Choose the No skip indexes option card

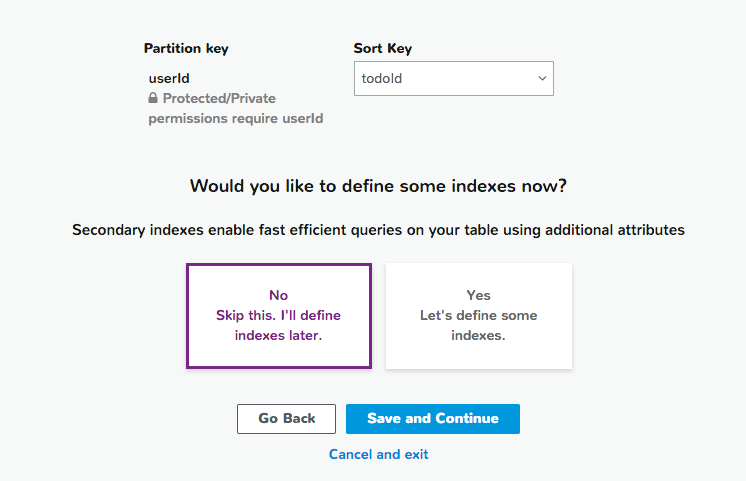pyautogui.click(x=279, y=316)
